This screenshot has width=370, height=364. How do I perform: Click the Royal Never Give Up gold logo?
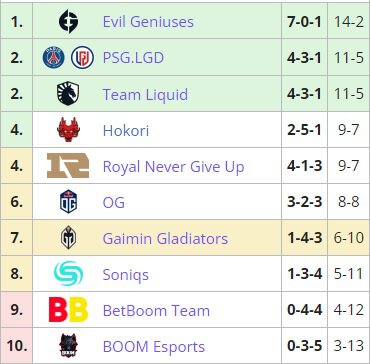[x=68, y=166]
